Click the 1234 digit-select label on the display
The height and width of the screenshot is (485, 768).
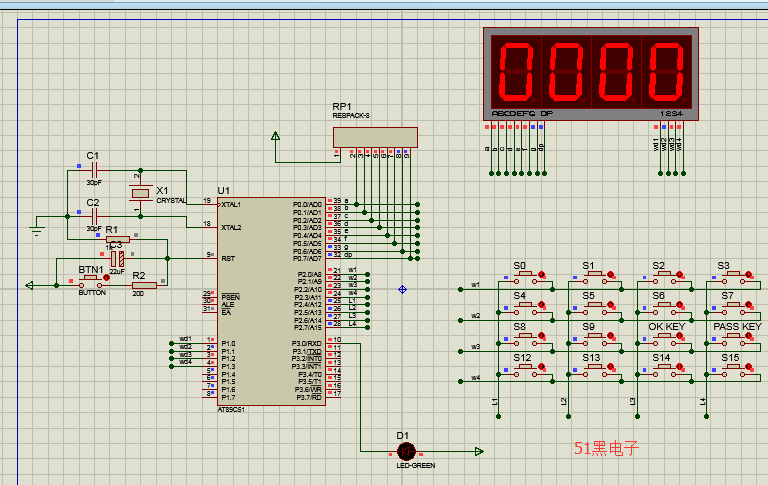[x=671, y=114]
